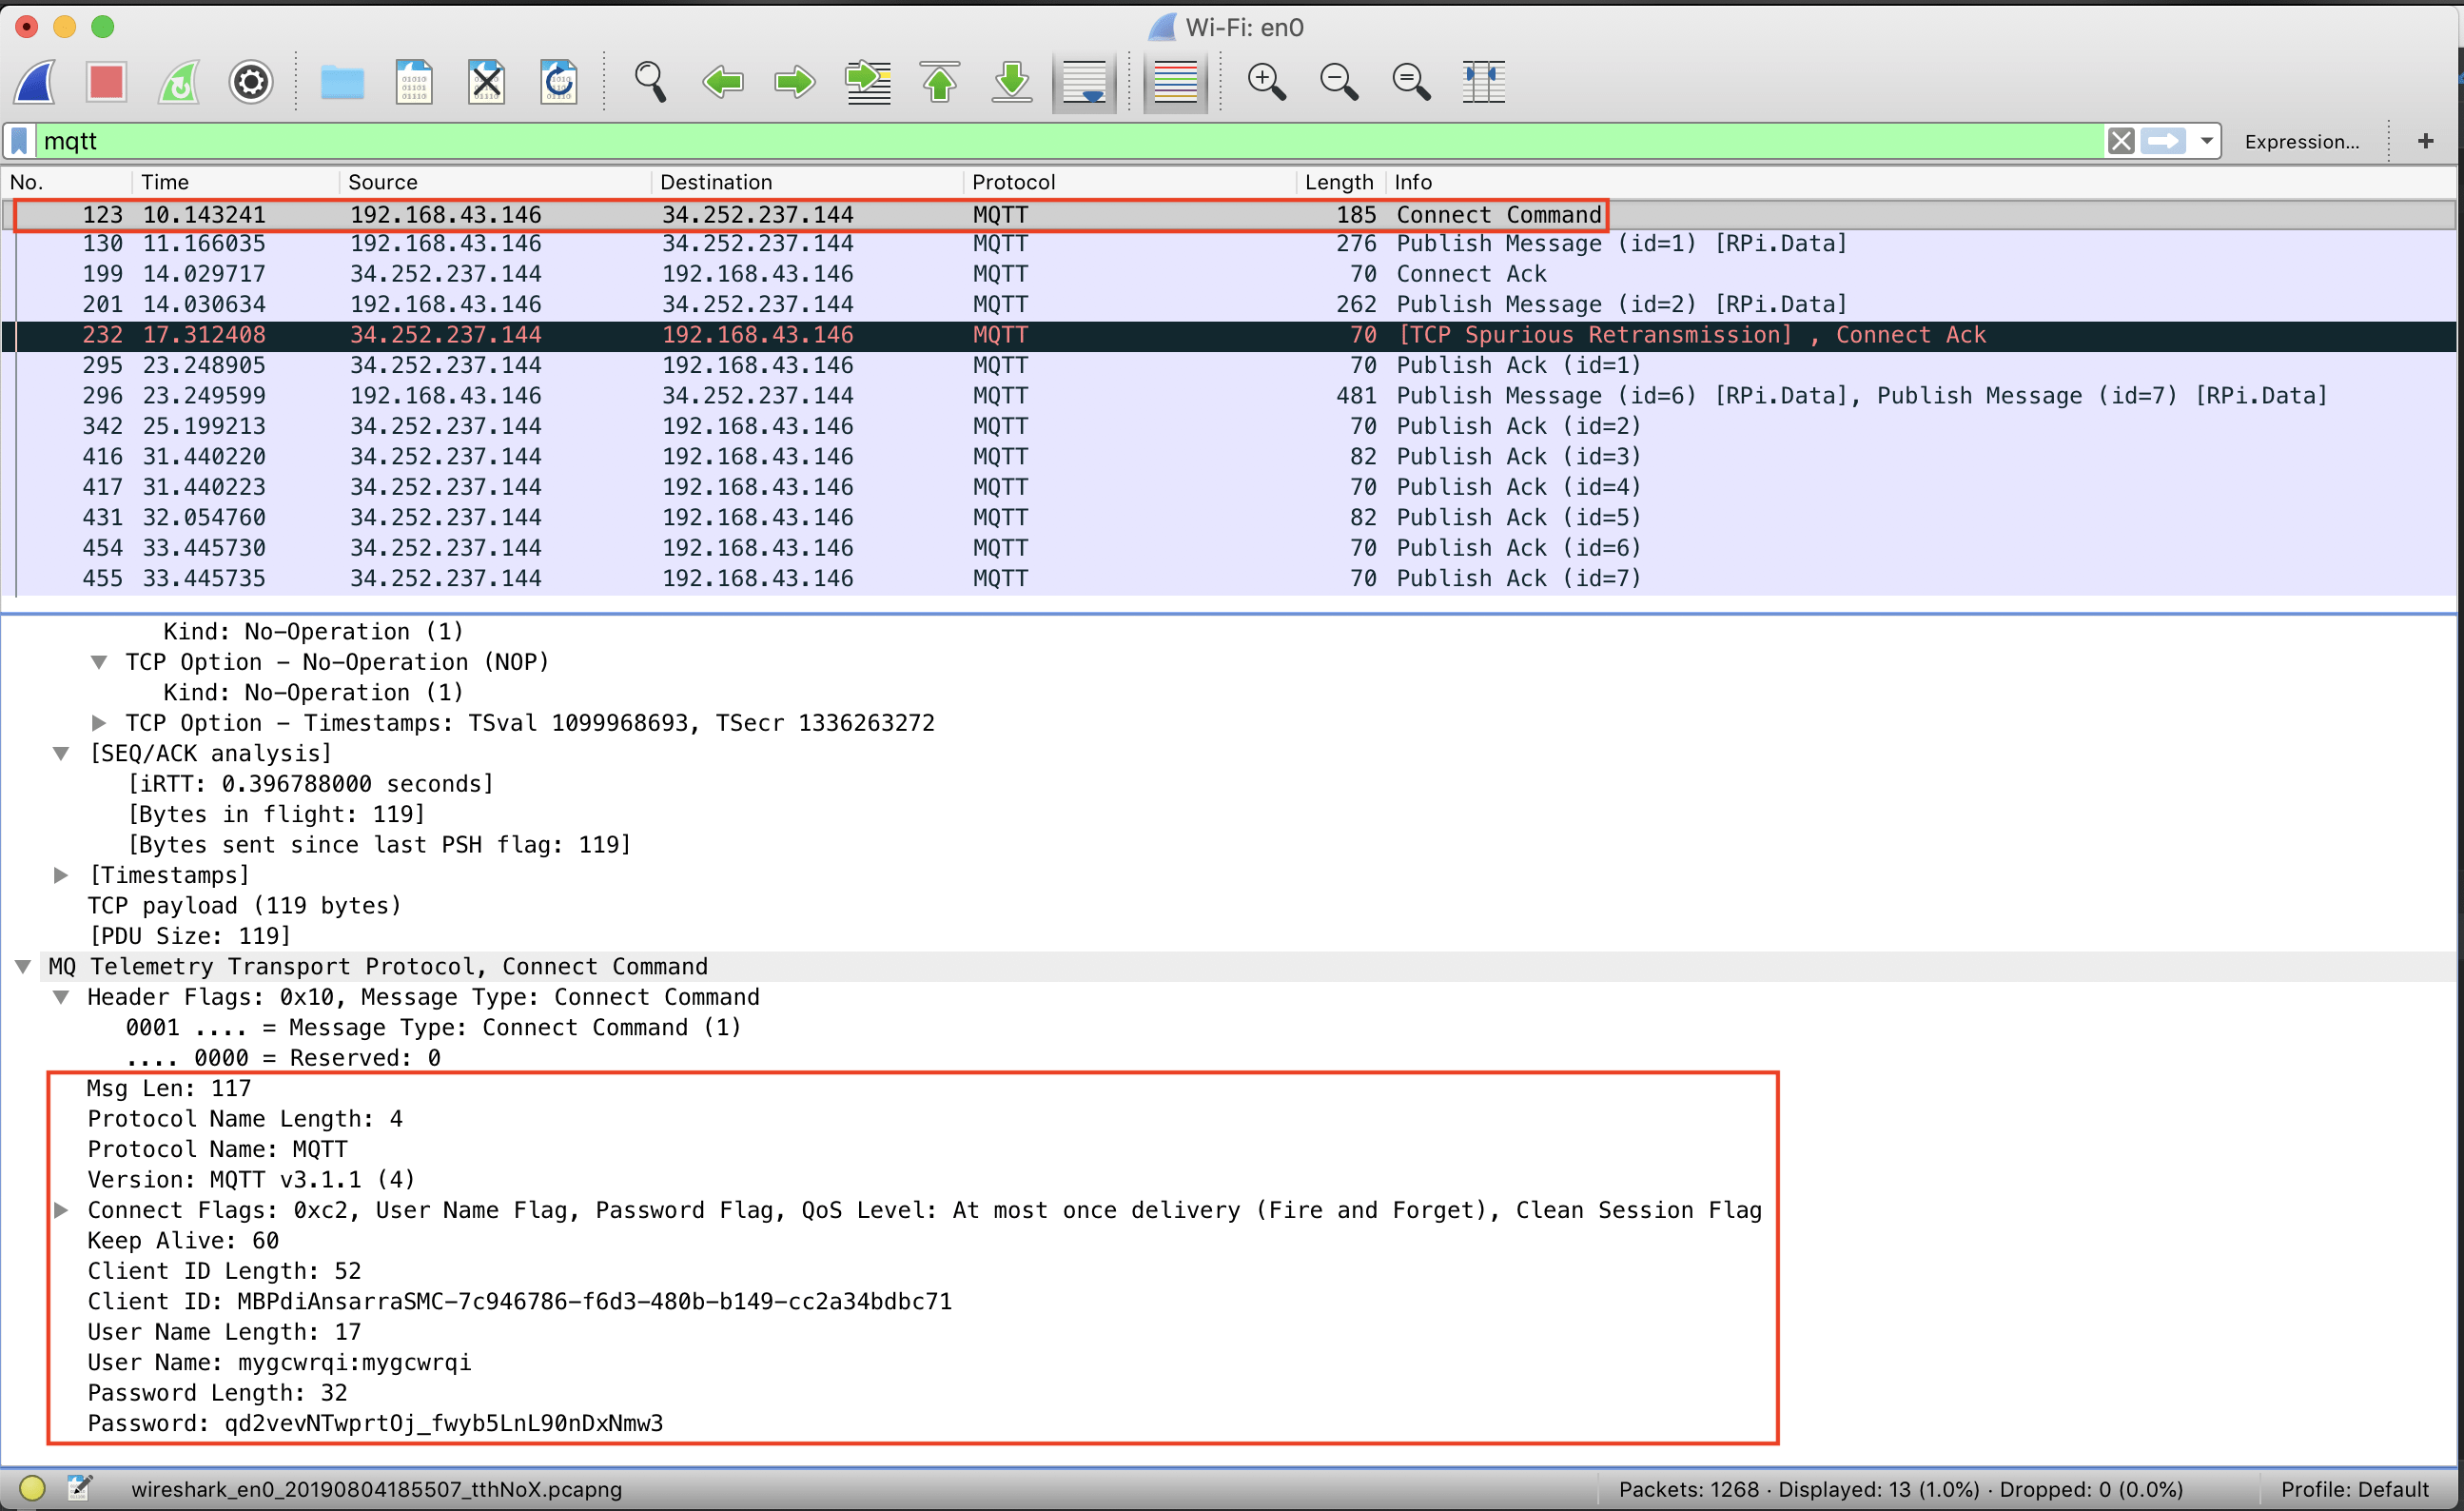Sort by the Source column header

click(x=495, y=182)
